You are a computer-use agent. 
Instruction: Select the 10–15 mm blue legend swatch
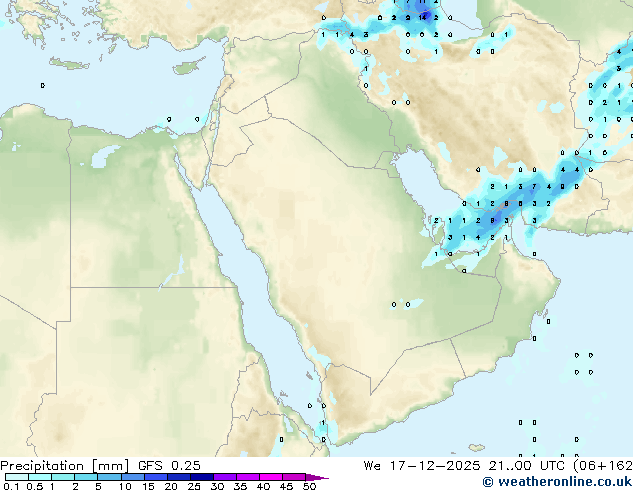pos(133,477)
